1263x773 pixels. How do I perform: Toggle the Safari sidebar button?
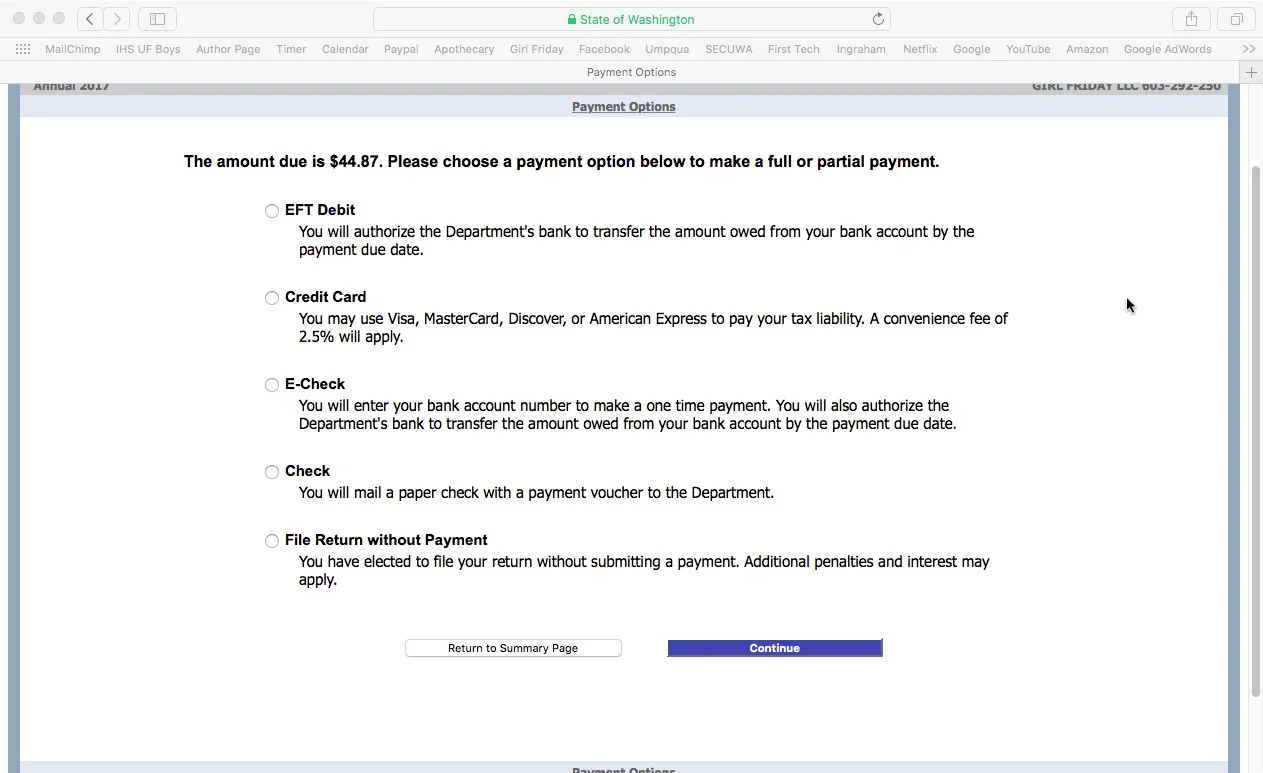tap(157, 19)
